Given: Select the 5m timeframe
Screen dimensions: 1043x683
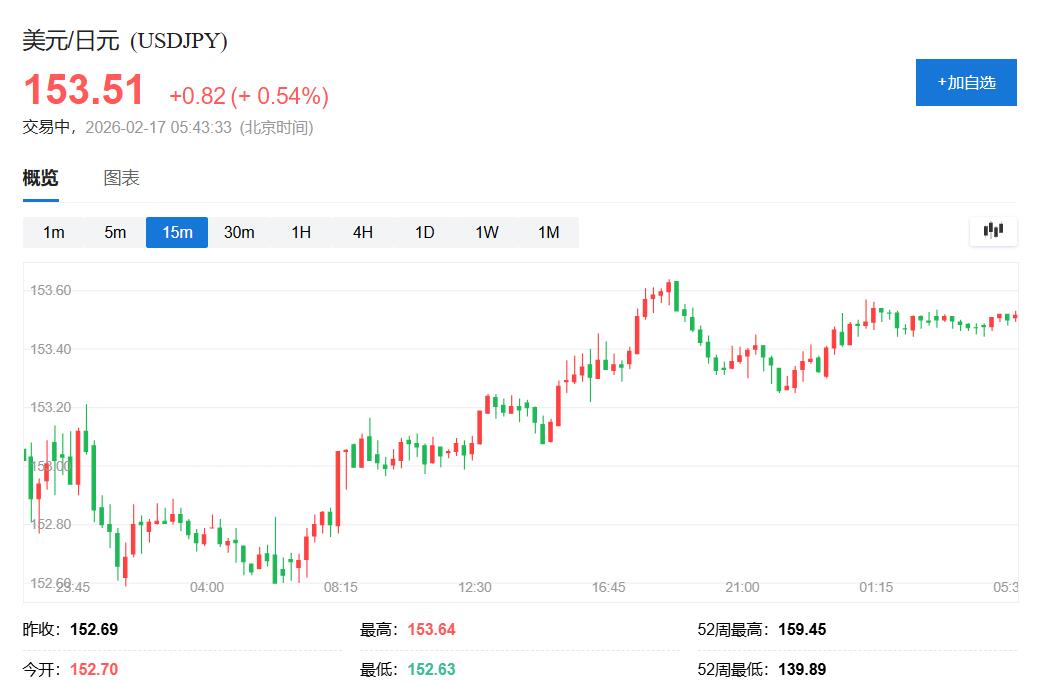Looking at the screenshot, I should [114, 231].
